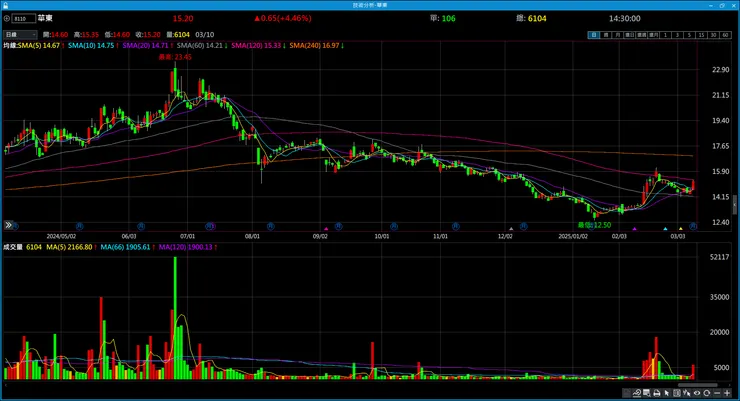
Task: Click the month circle marker beside the double chevron
Action: 16,226
